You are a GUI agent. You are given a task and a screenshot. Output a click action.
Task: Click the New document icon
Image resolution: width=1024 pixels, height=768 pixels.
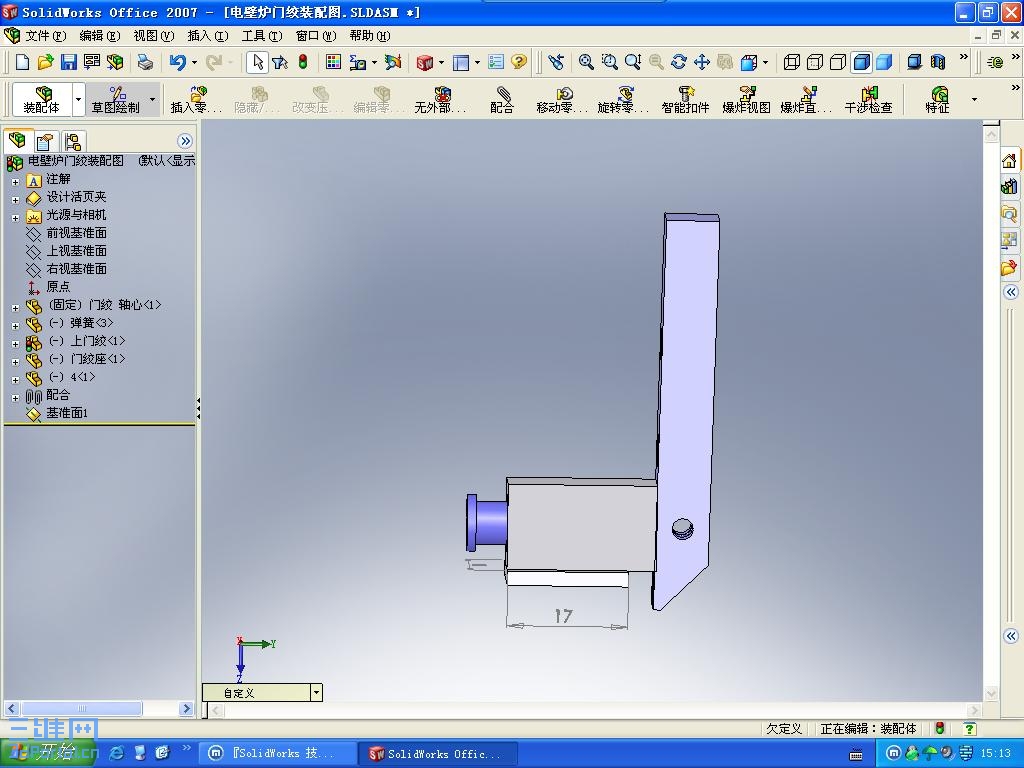[22, 62]
